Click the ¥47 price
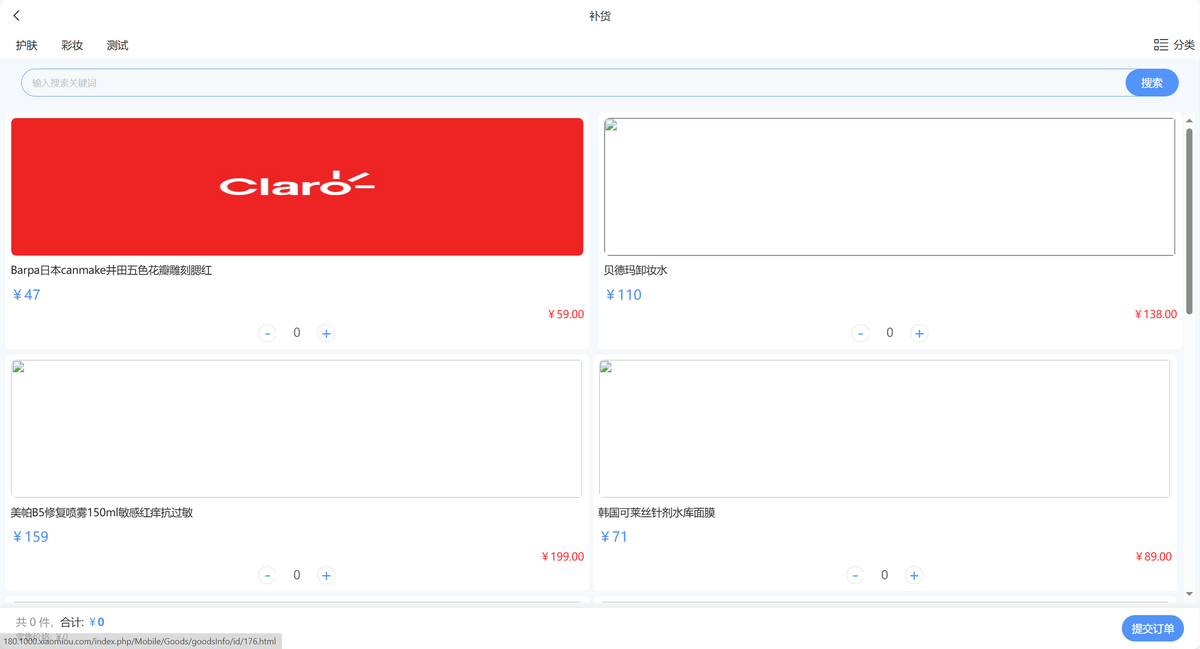Image resolution: width=1200 pixels, height=649 pixels. 26,295
